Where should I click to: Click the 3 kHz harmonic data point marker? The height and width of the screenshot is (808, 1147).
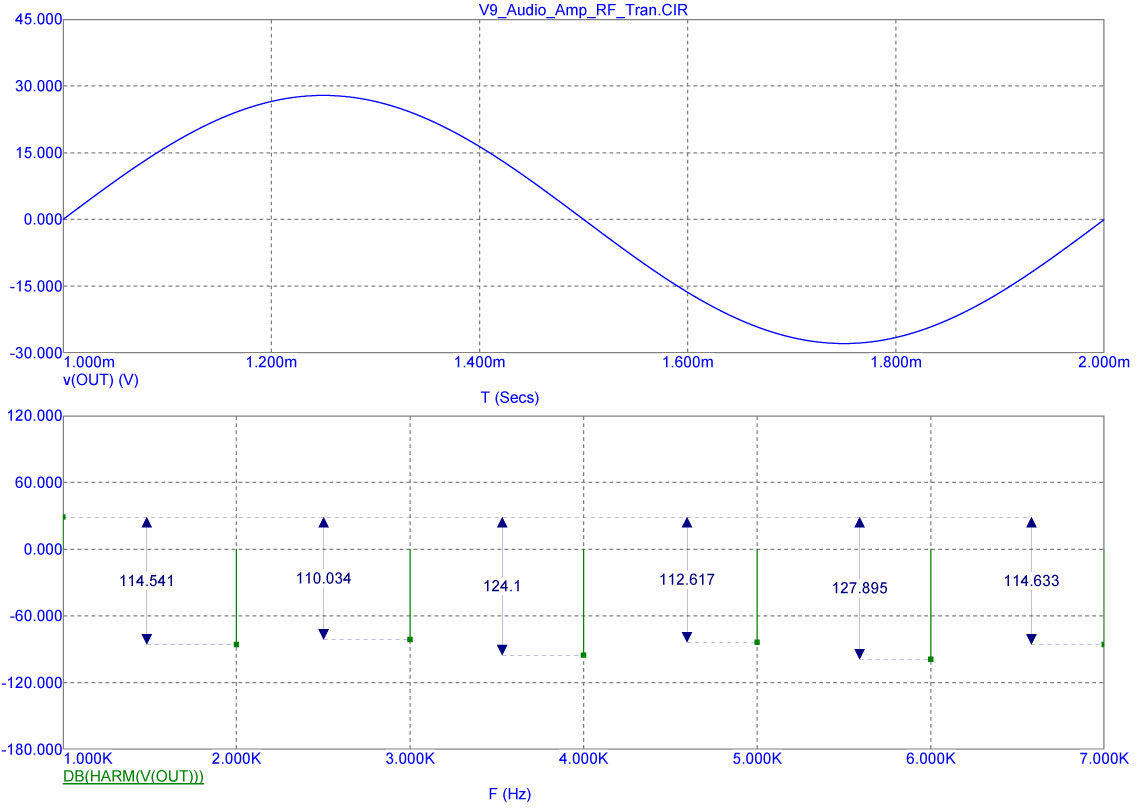pos(410,639)
